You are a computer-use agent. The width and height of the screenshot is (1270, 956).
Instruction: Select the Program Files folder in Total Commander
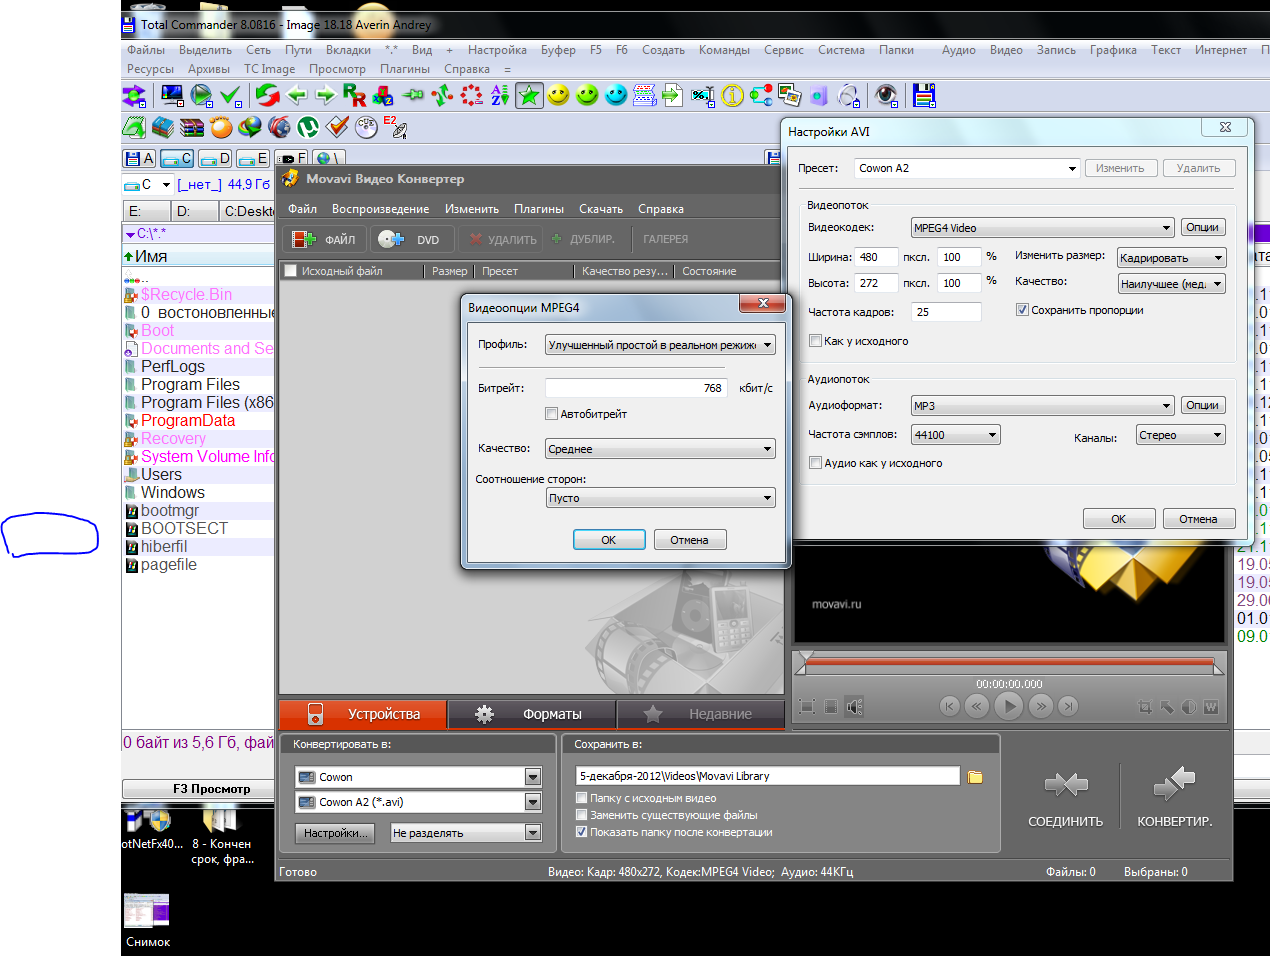pyautogui.click(x=190, y=384)
